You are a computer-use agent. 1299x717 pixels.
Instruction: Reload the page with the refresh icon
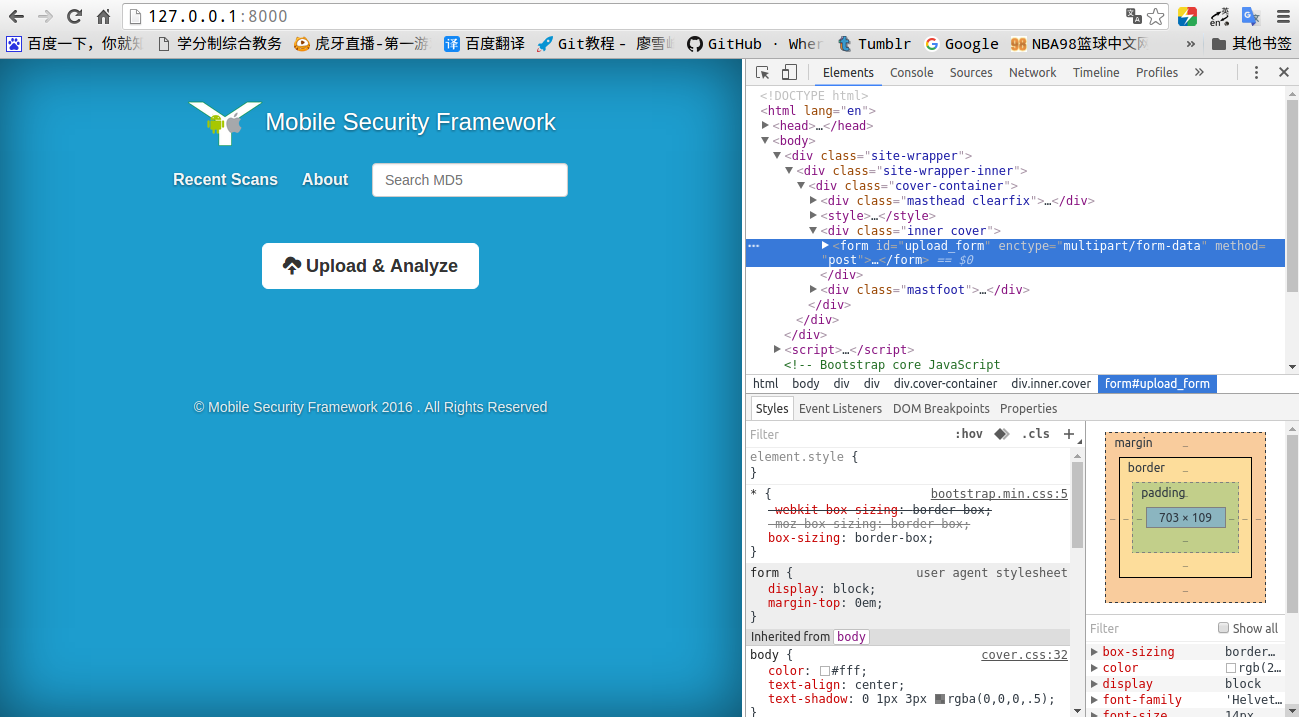[x=74, y=16]
